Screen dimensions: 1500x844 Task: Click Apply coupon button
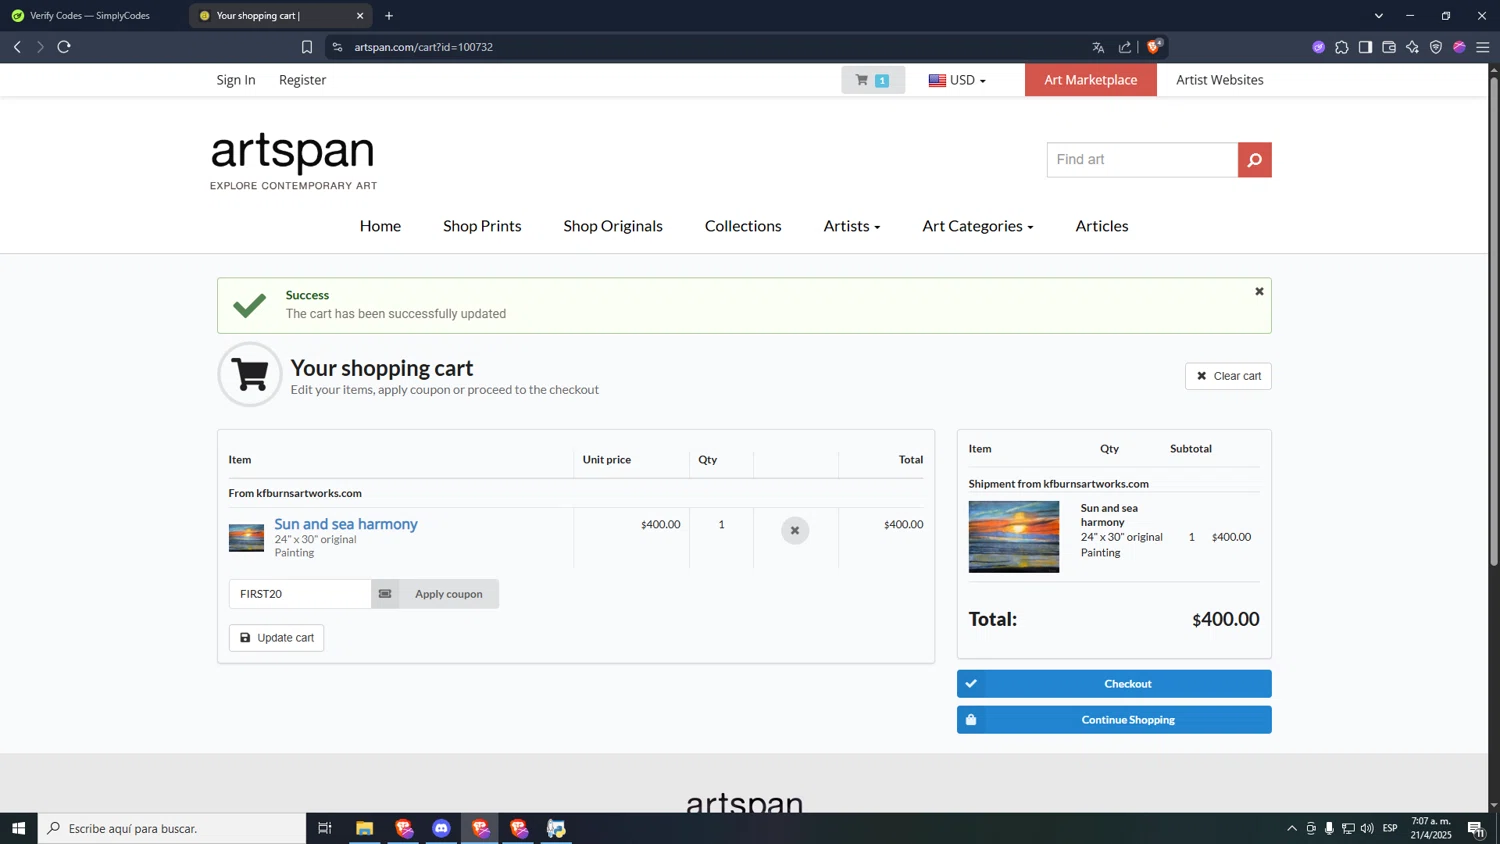pos(449,594)
